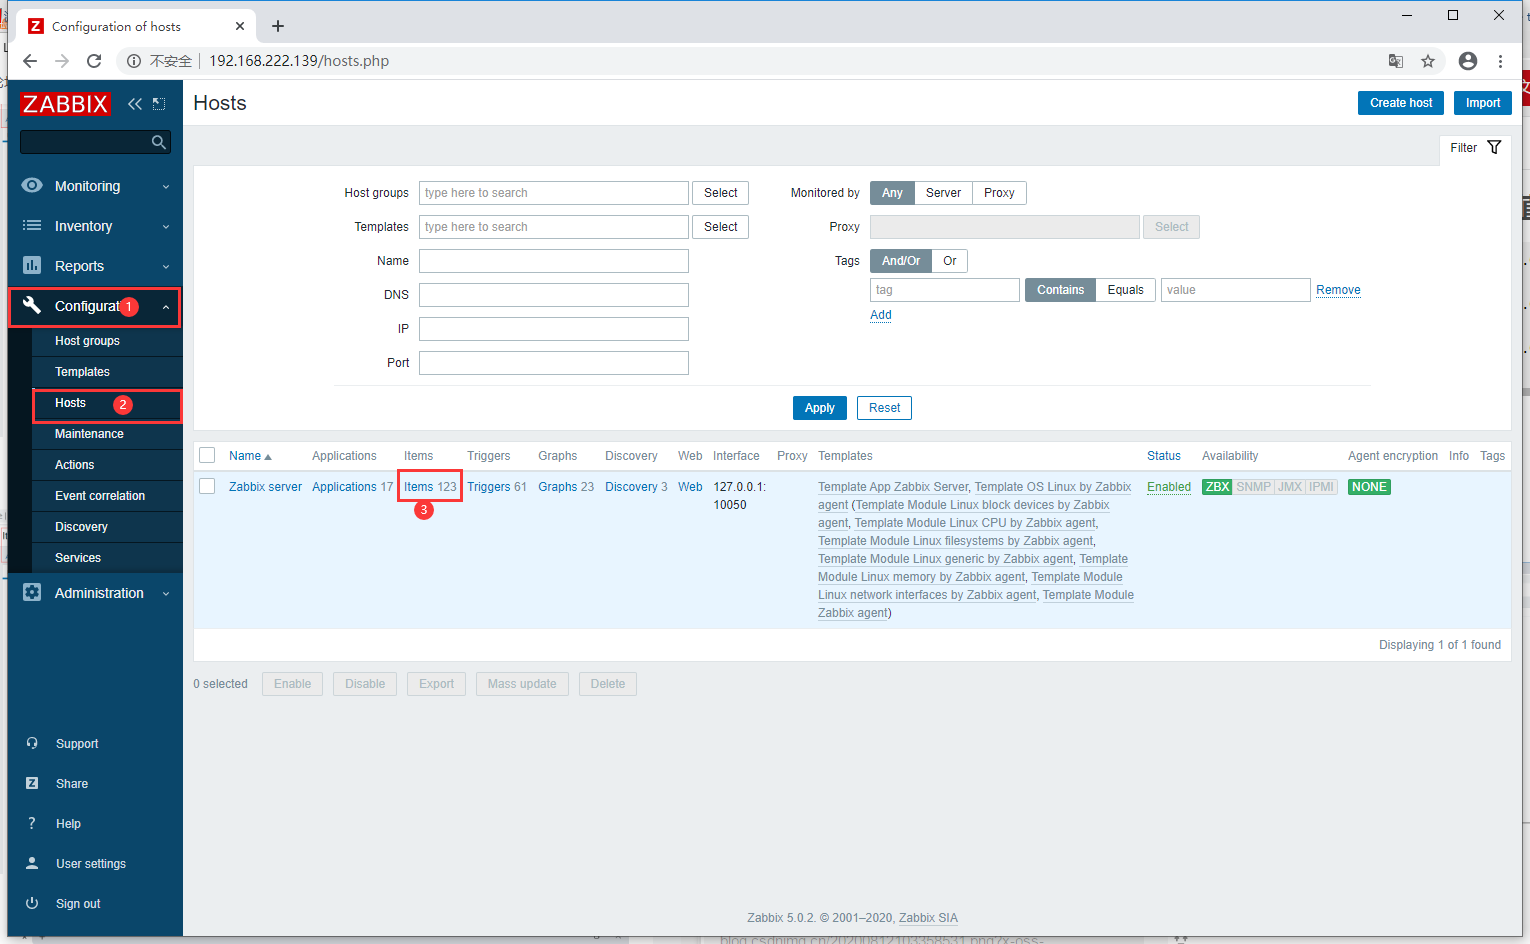Click the Enabled status link
1530x944 pixels.
tap(1169, 487)
